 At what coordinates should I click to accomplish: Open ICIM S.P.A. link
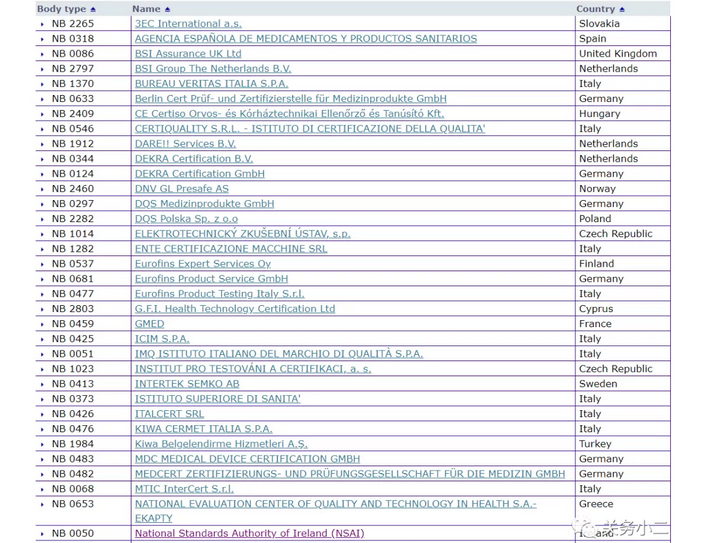(162, 339)
